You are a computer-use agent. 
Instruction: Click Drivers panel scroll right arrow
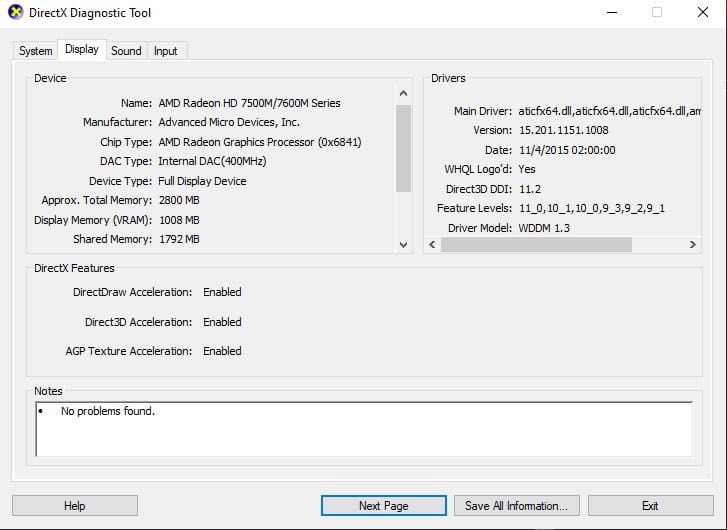693,244
